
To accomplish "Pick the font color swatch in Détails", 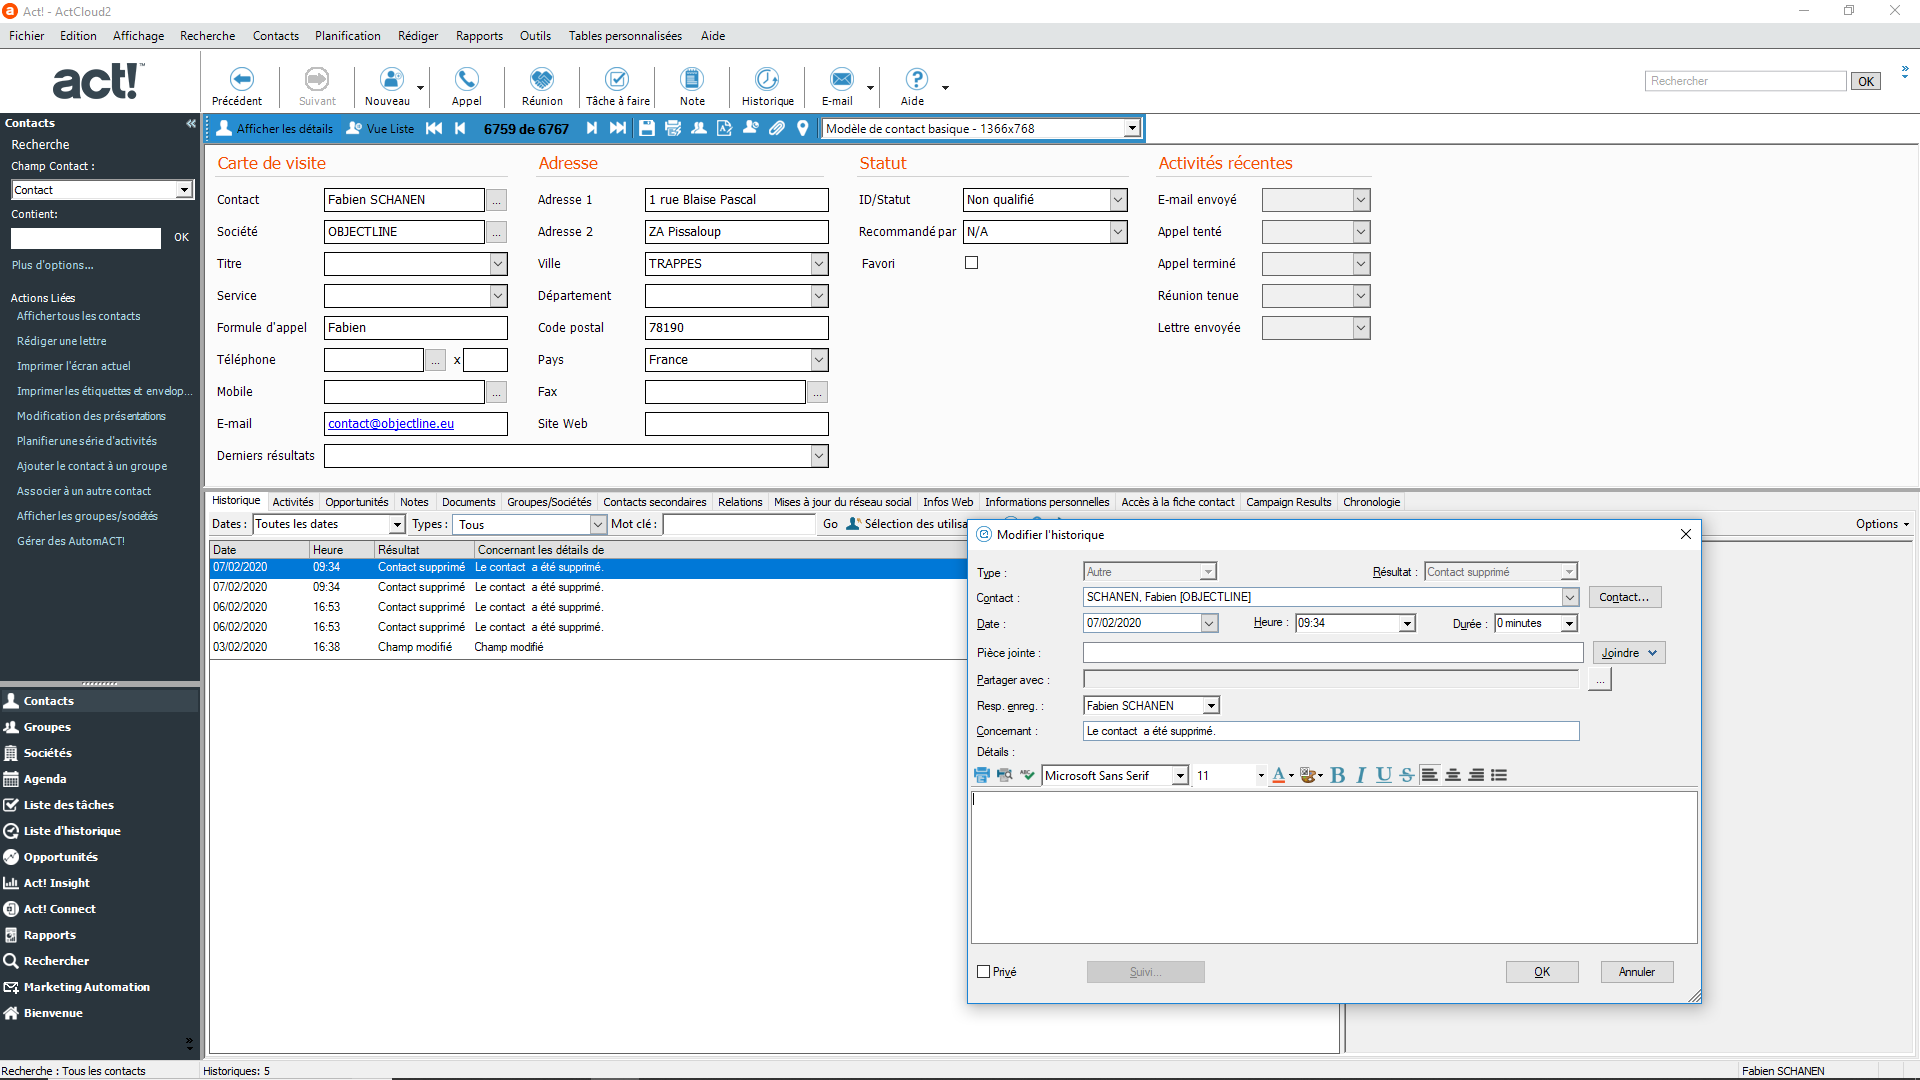I will pyautogui.click(x=1278, y=775).
